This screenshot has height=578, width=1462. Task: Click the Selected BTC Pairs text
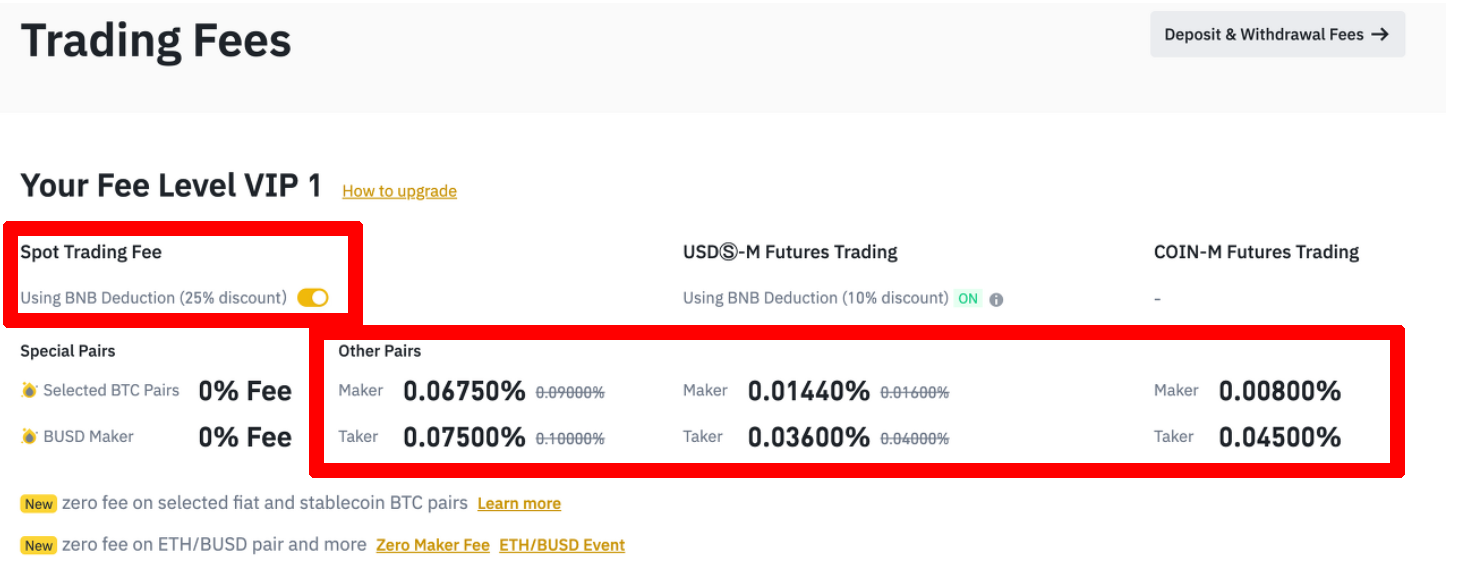point(111,390)
